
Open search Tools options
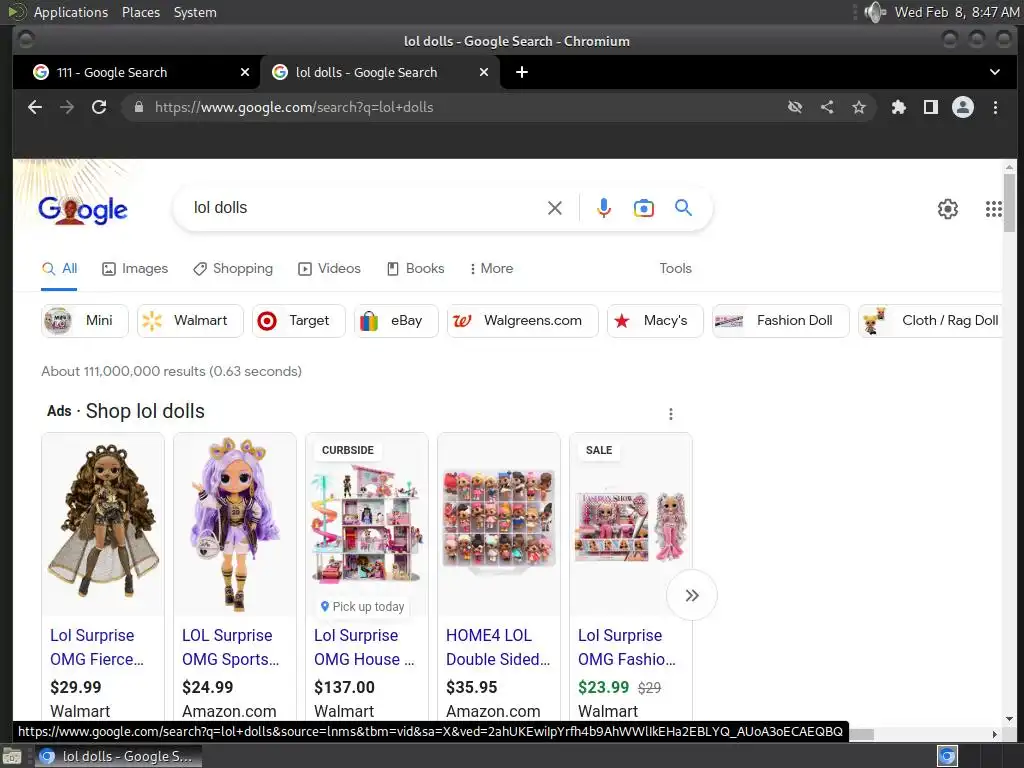(675, 268)
